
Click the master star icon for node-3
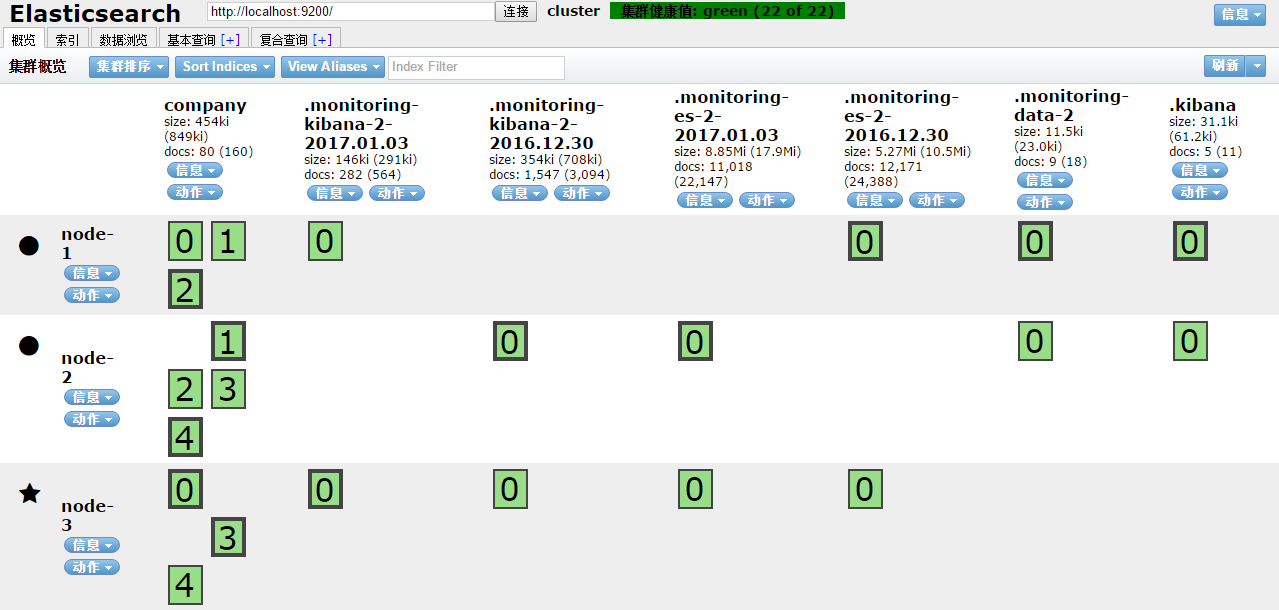30,493
